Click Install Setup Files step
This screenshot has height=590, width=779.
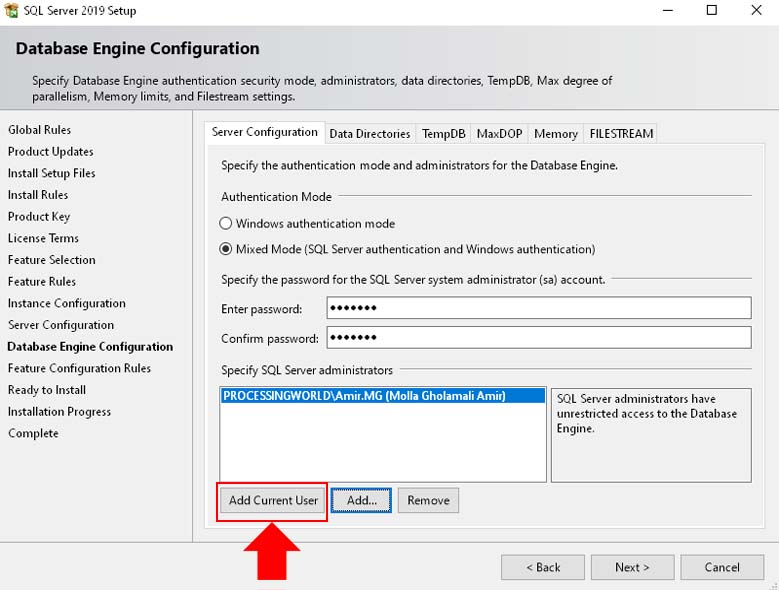52,173
